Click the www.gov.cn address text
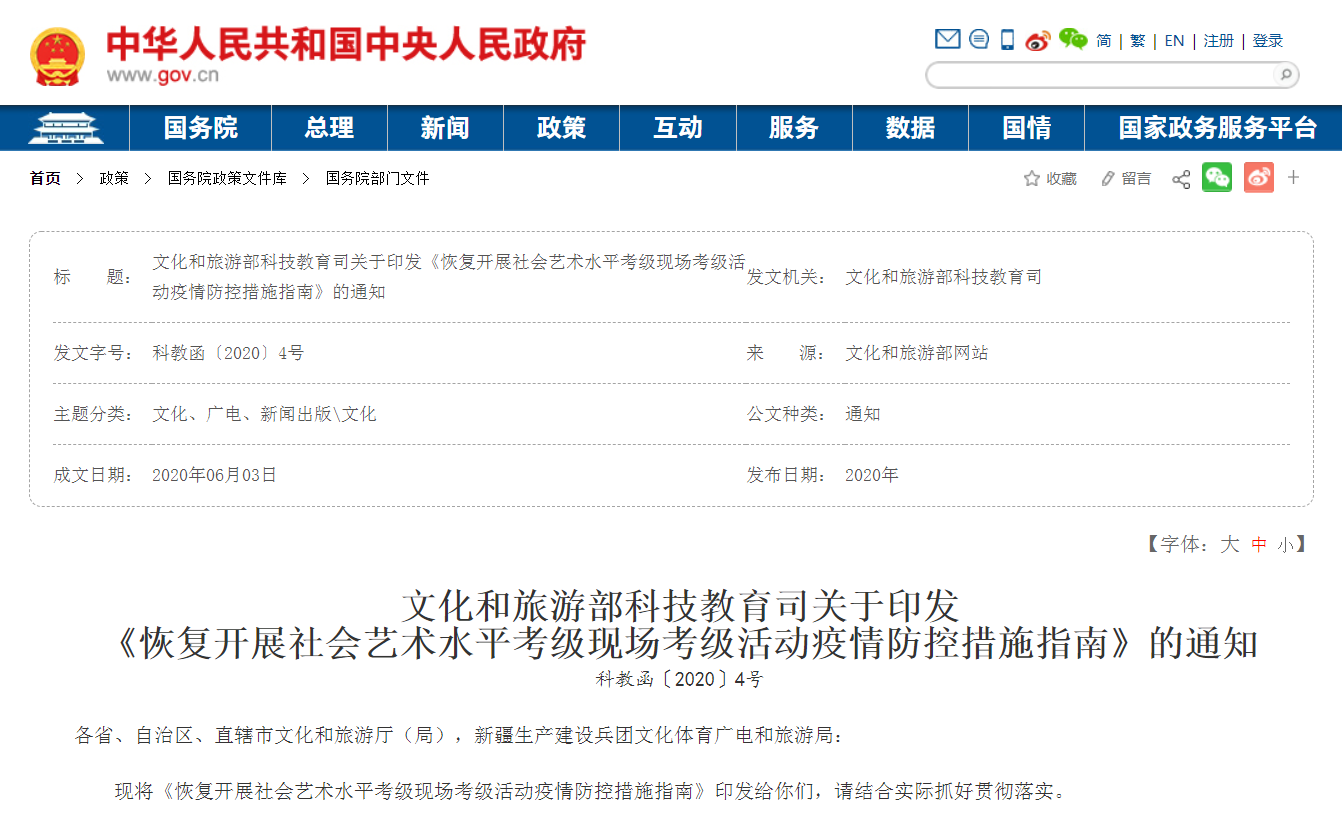Screen dimensions: 1342x823 (x=162, y=76)
